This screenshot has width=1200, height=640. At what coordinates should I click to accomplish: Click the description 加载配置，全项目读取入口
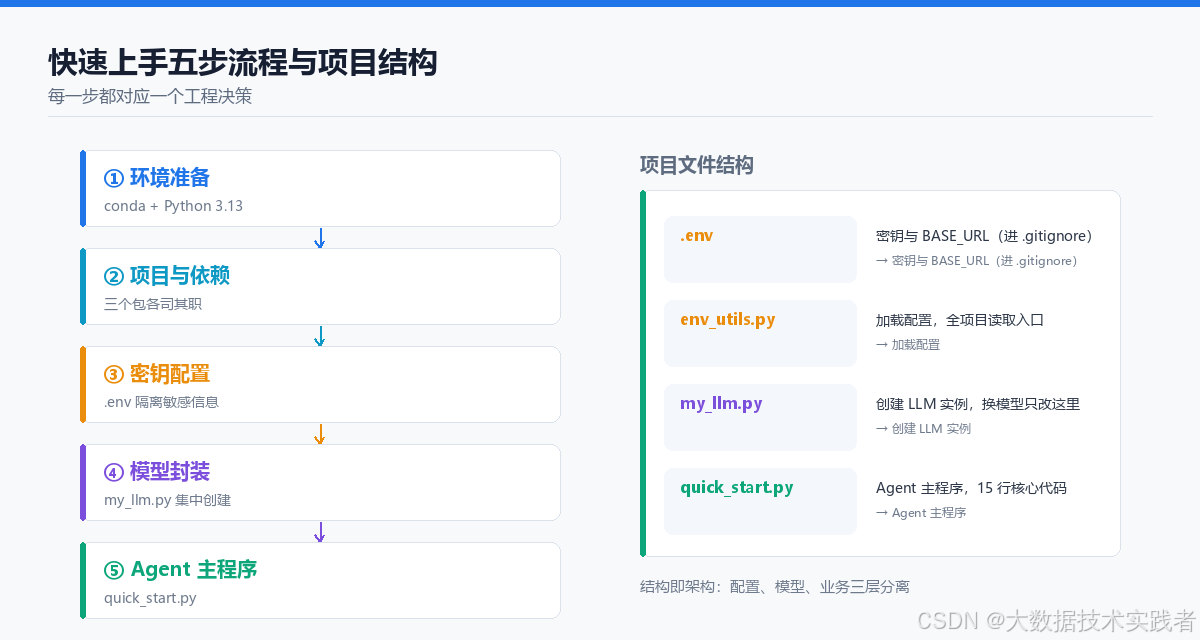tap(960, 320)
